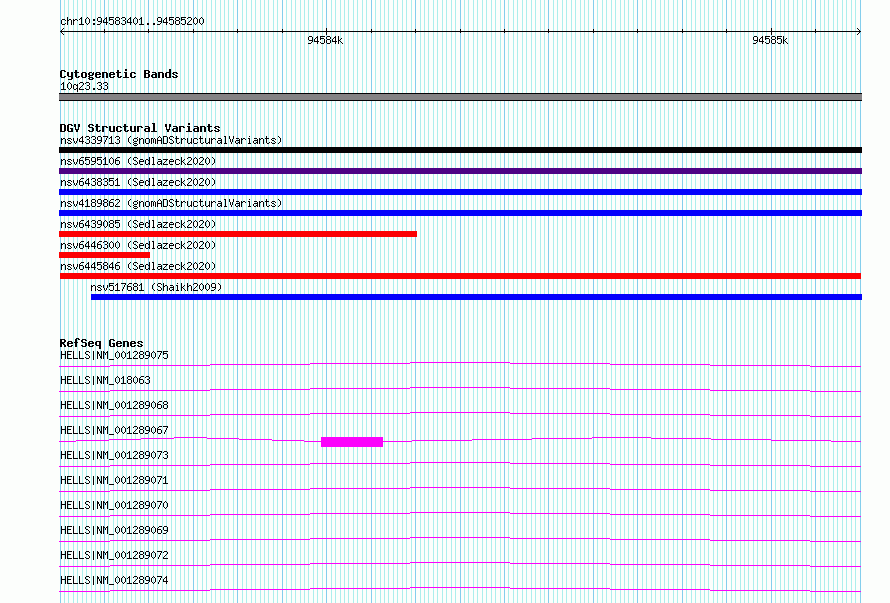Click the black nsv4339713 variant bar
Viewport: 890px width, 603px height.
click(x=460, y=150)
